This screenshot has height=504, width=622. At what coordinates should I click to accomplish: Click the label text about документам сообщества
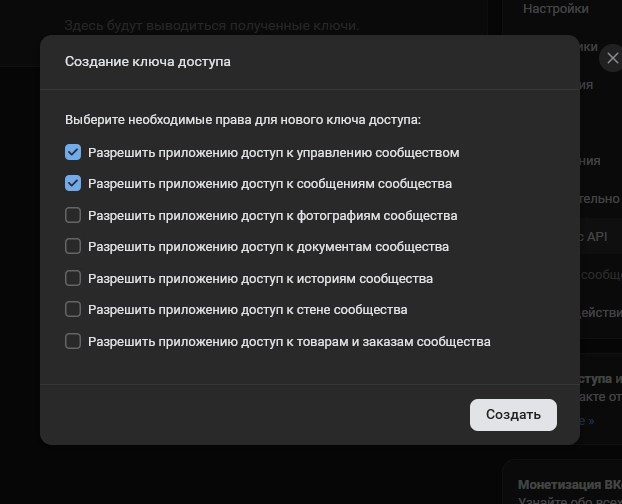coord(268,246)
